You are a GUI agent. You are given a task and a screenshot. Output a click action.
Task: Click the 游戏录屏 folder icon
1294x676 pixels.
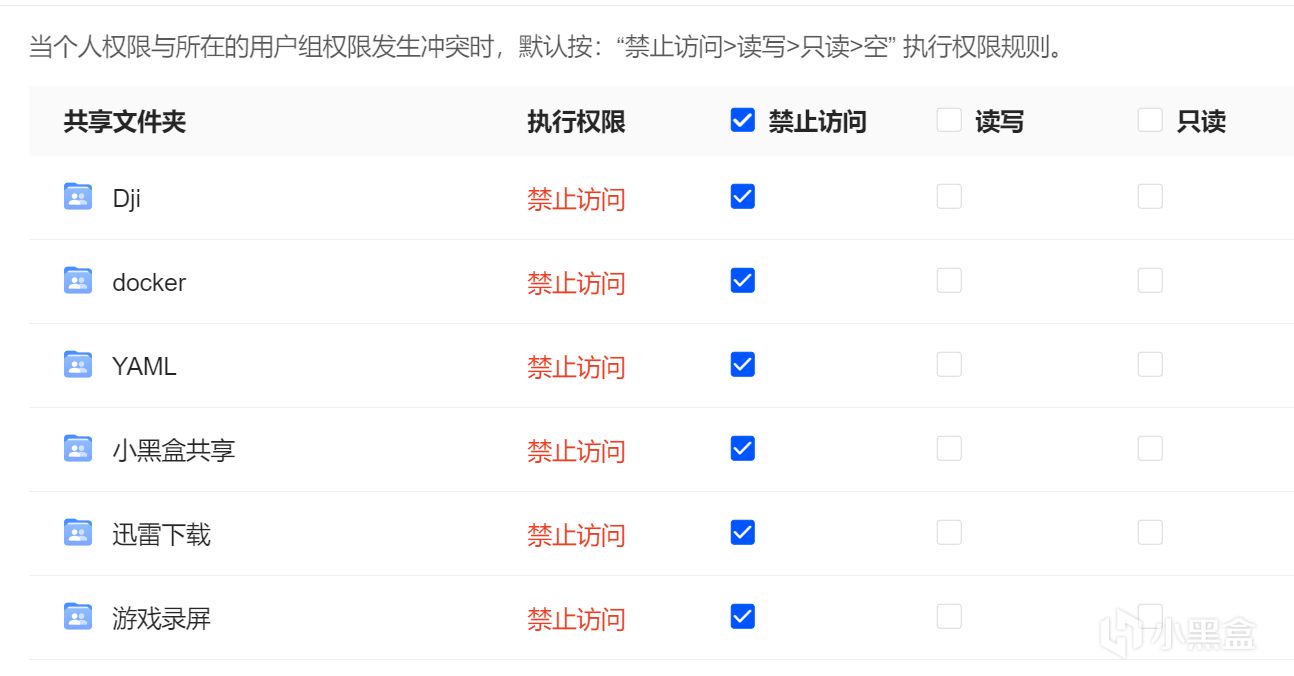tap(78, 617)
